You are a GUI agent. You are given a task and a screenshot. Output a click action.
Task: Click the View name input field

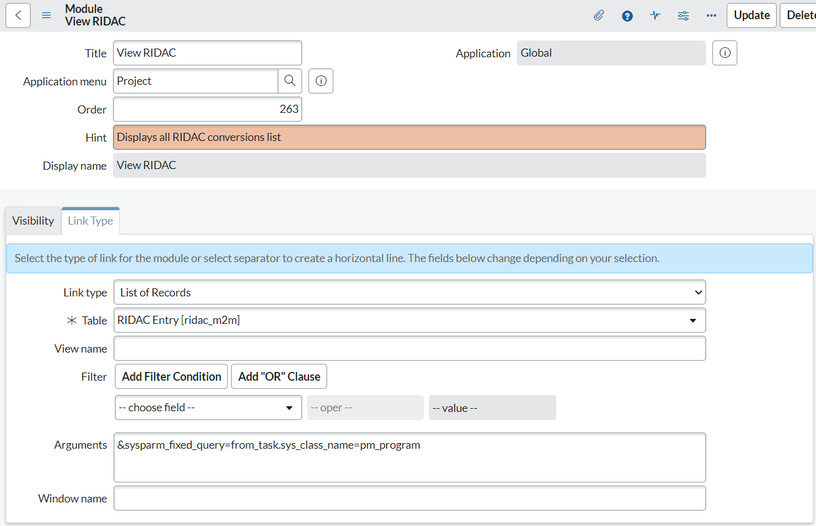[x=410, y=348]
